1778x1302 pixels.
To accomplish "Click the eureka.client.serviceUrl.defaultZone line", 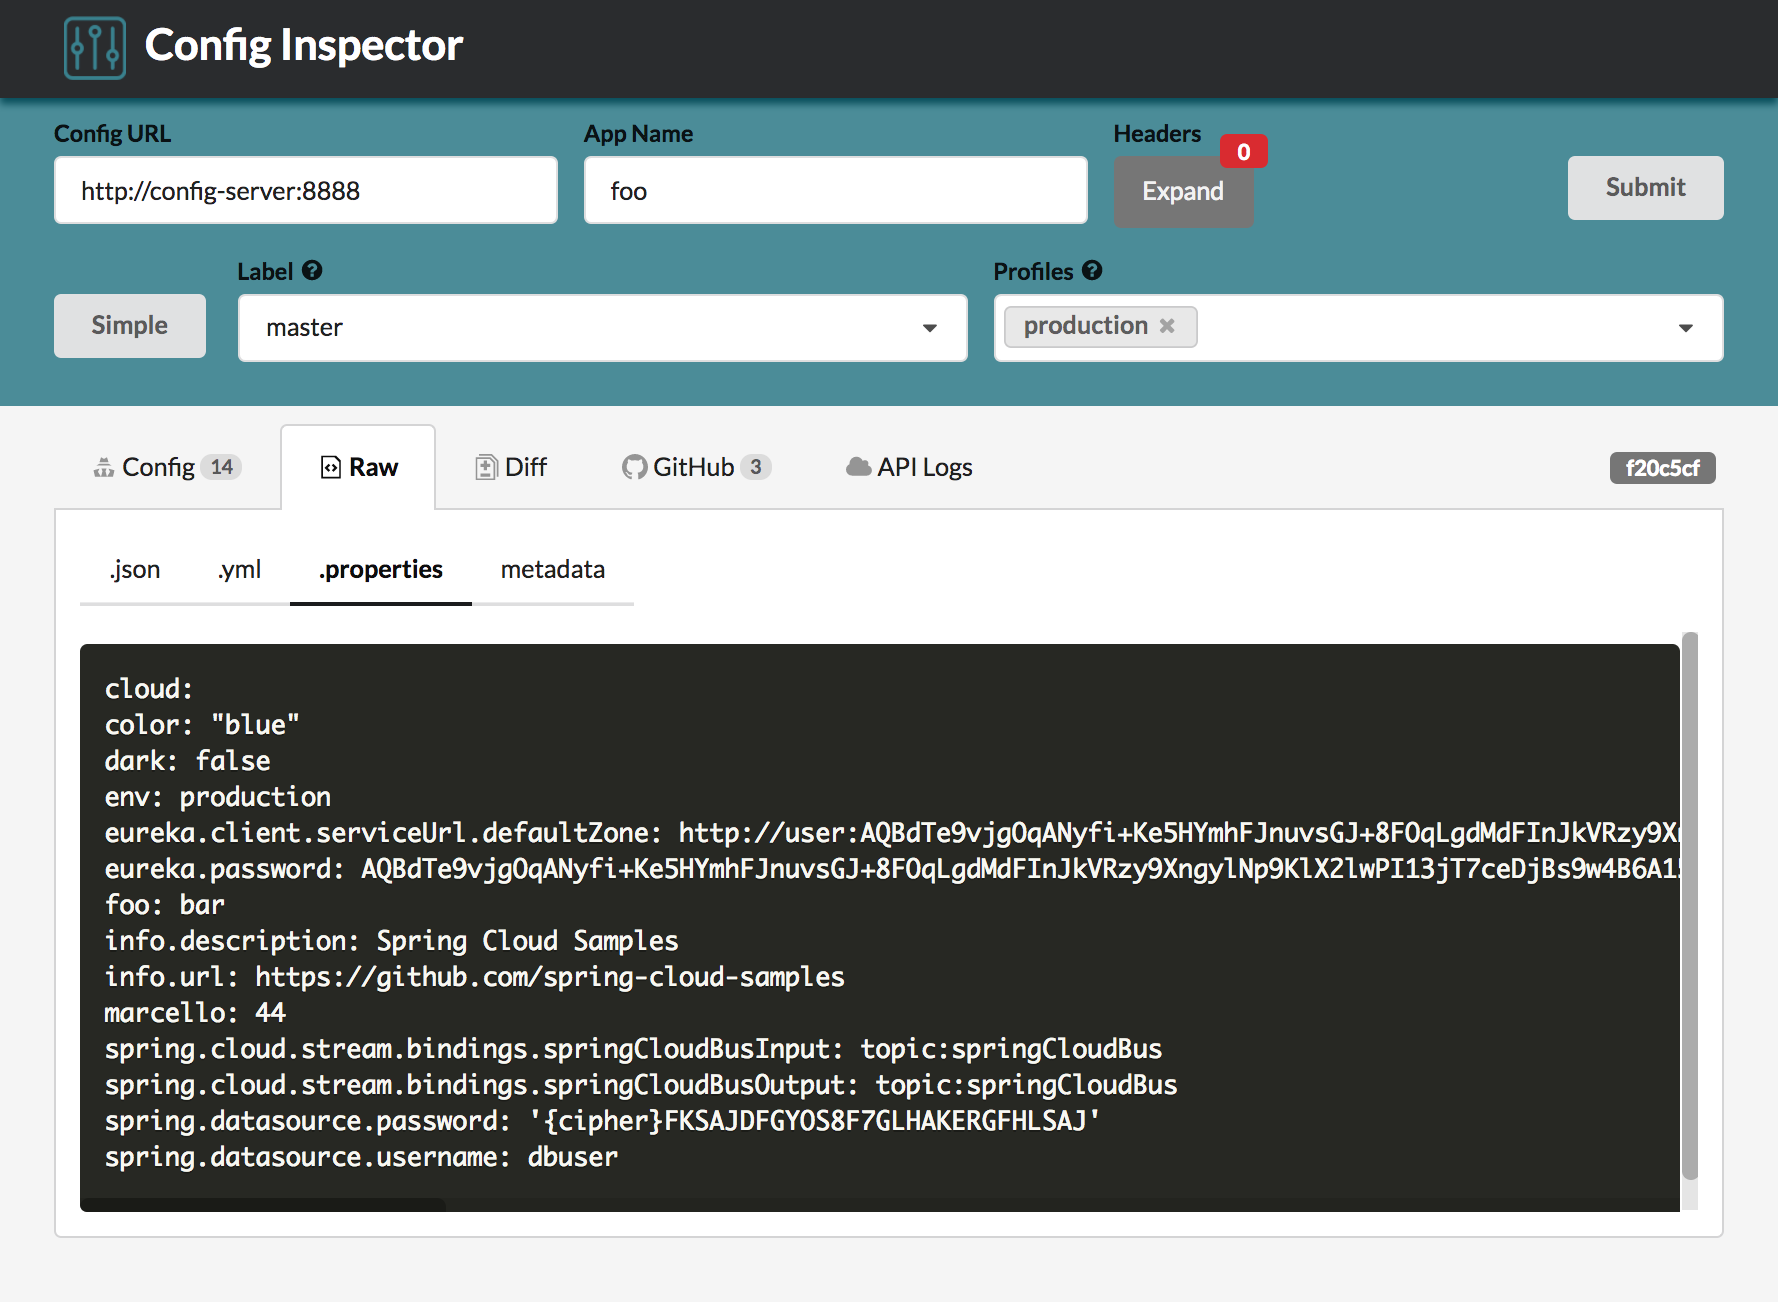I will [892, 833].
